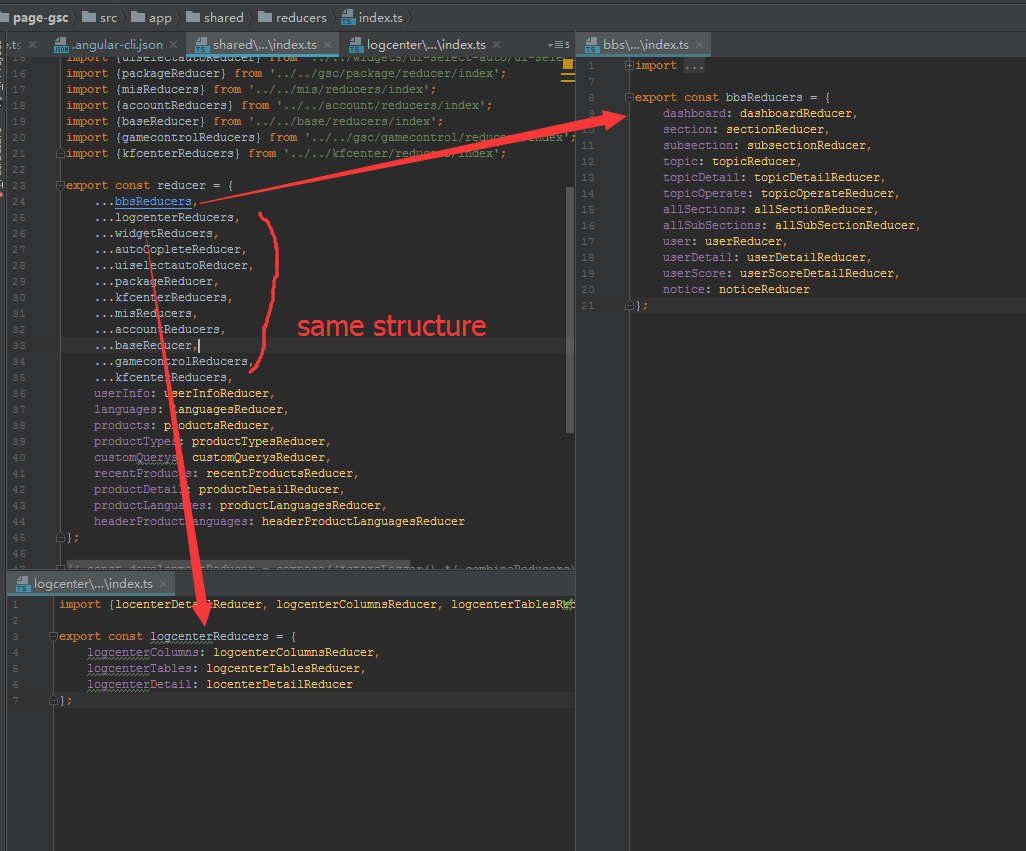The width and height of the screenshot is (1026, 851).
Task: Collapse the reducer export block at line 23
Action: pyautogui.click(x=60, y=185)
